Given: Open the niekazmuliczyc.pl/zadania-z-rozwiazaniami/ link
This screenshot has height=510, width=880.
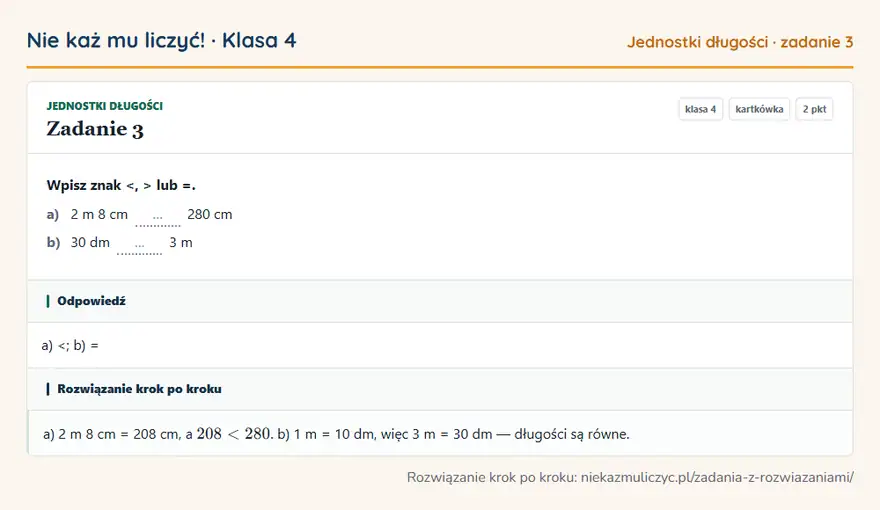Looking at the screenshot, I should click(717, 477).
